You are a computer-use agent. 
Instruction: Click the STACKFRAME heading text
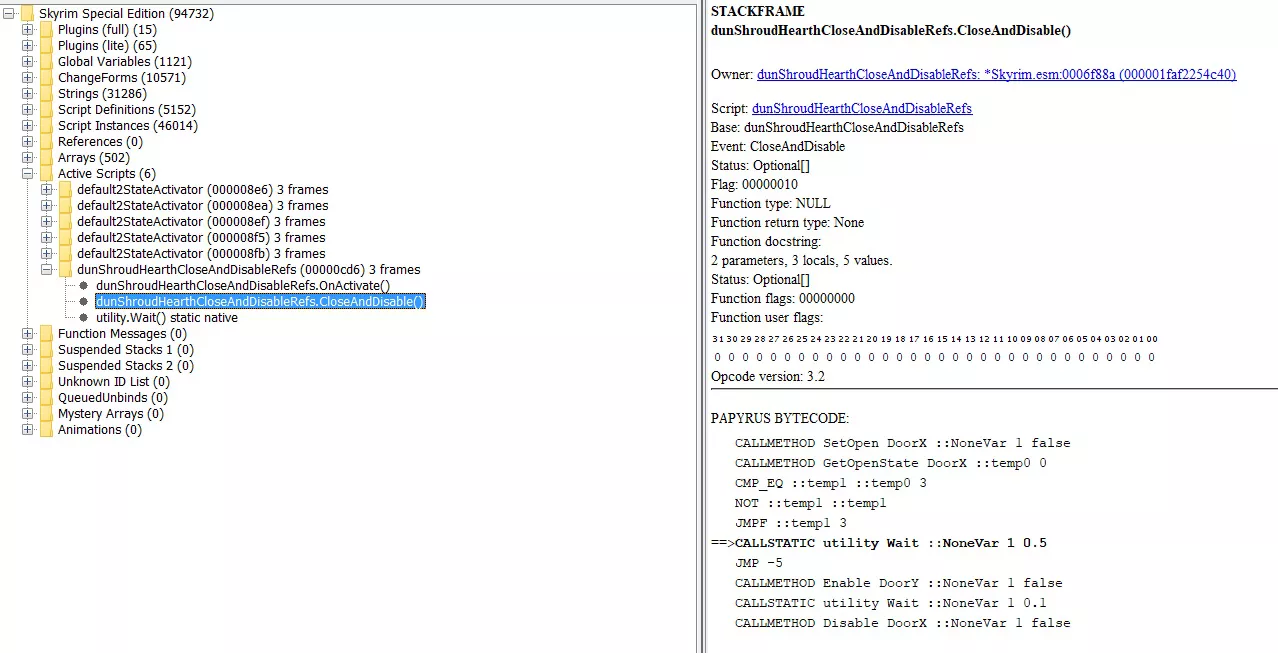[757, 11]
